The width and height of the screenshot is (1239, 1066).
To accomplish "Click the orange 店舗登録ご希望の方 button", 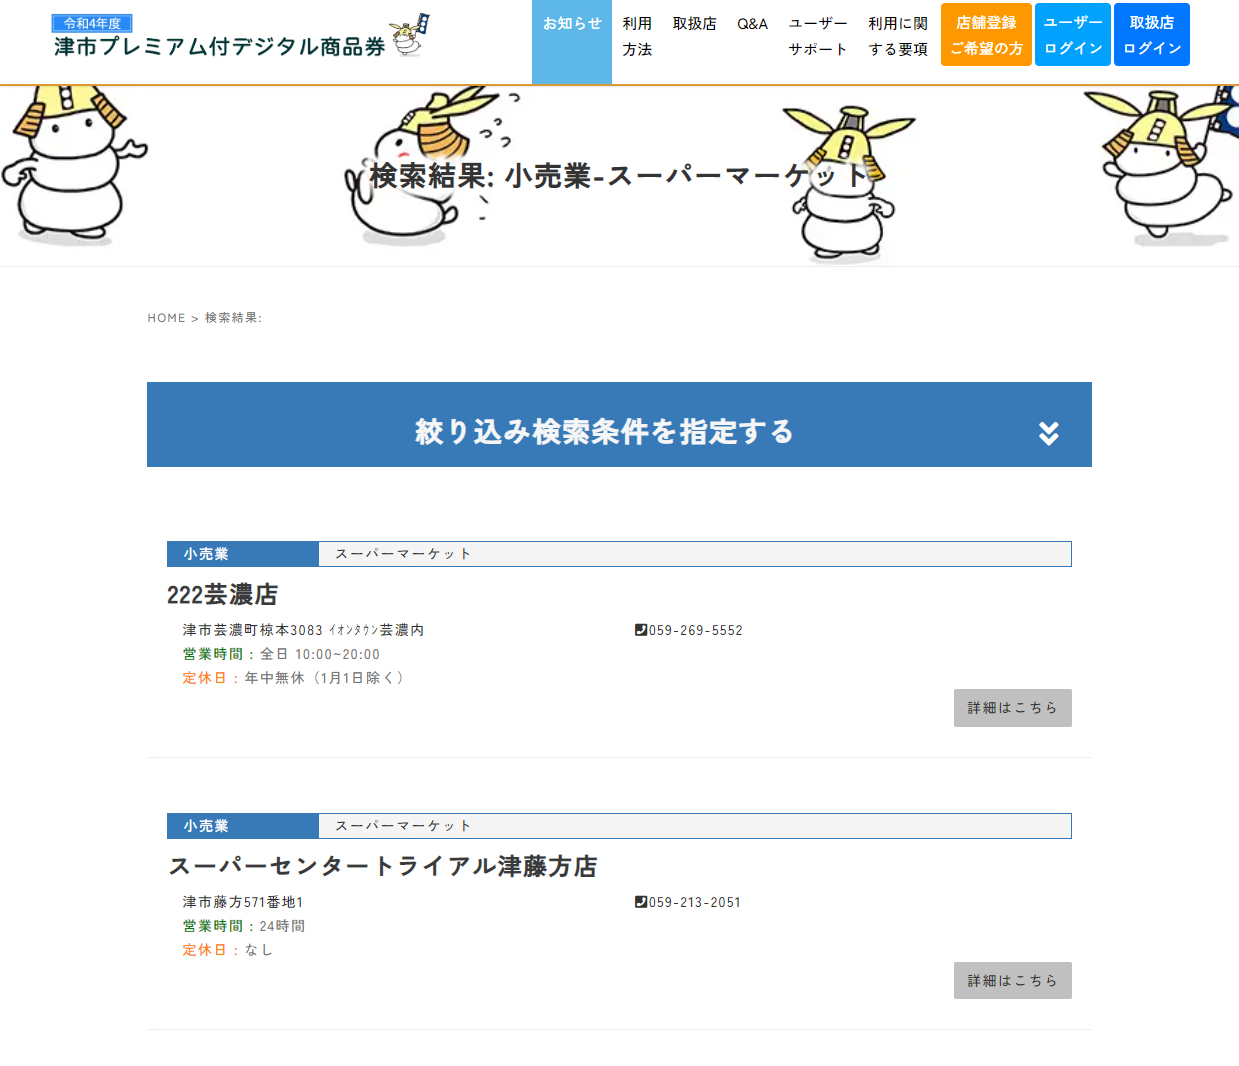I will coord(986,35).
